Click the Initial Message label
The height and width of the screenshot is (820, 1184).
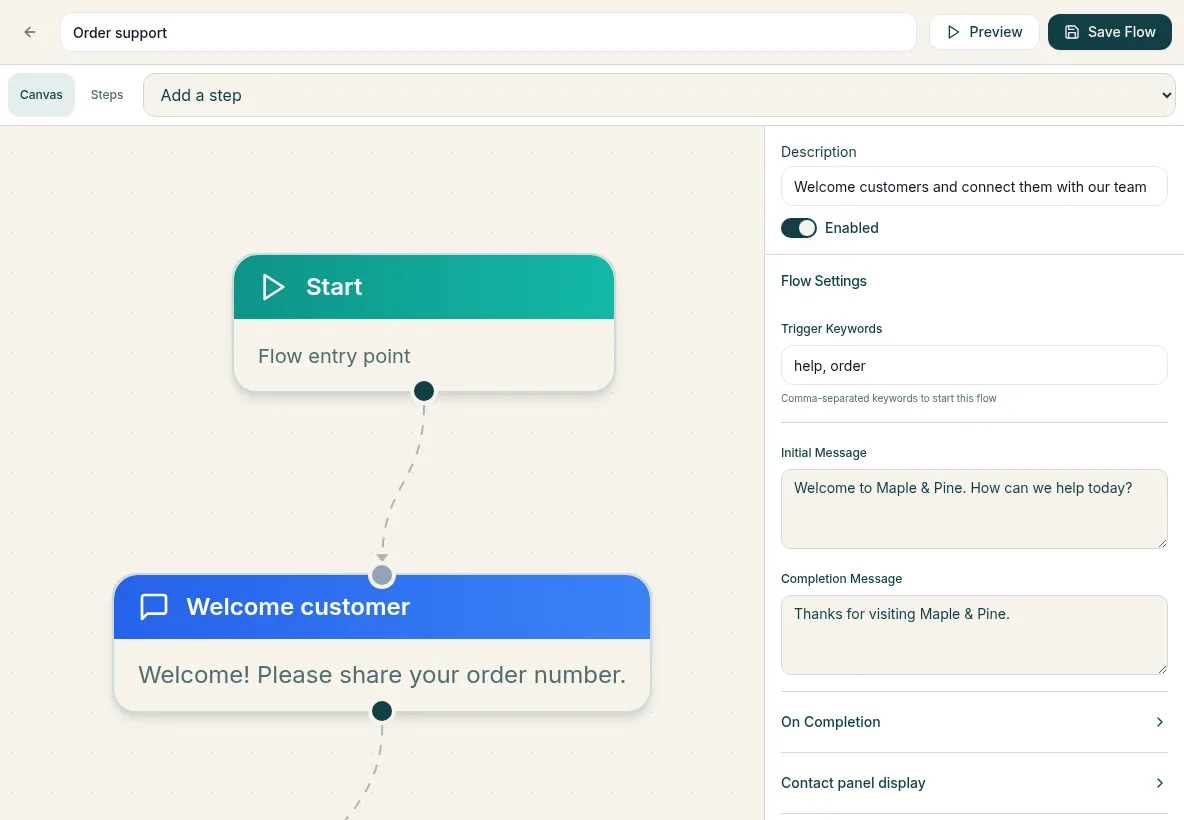coord(823,452)
